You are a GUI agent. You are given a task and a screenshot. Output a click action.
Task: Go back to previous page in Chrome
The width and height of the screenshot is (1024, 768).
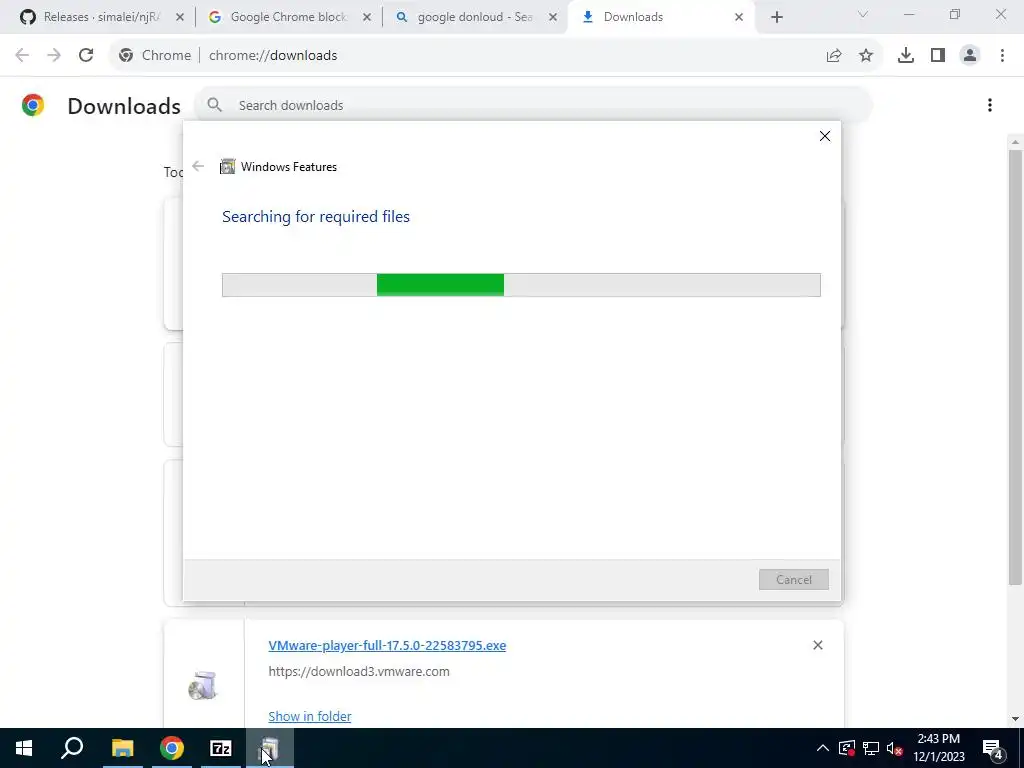(x=22, y=56)
